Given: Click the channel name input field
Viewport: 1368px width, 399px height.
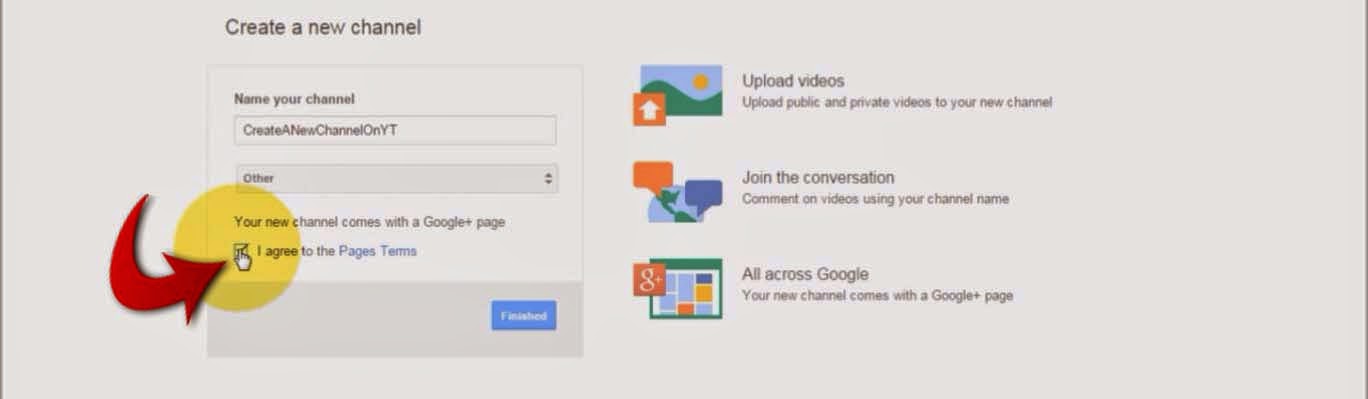Looking at the screenshot, I should click(395, 130).
